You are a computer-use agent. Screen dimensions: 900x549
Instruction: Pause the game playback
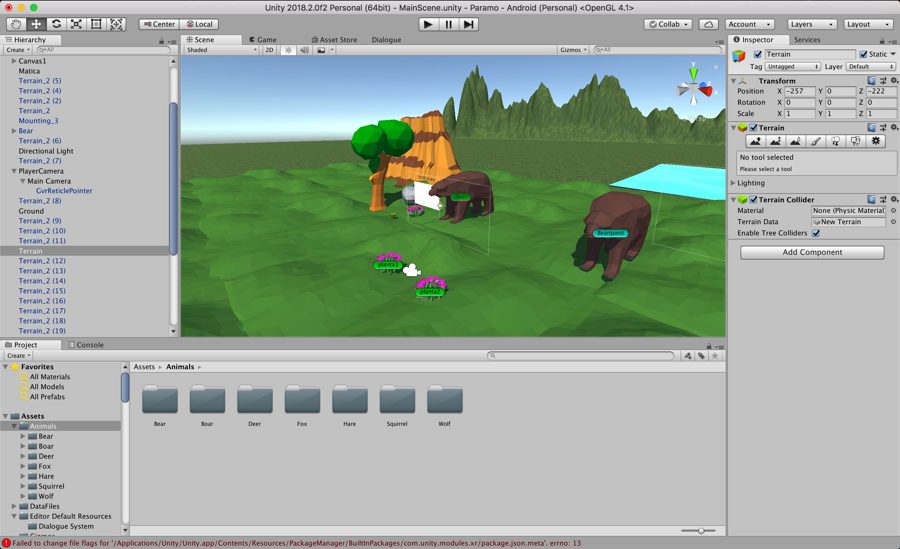448,24
